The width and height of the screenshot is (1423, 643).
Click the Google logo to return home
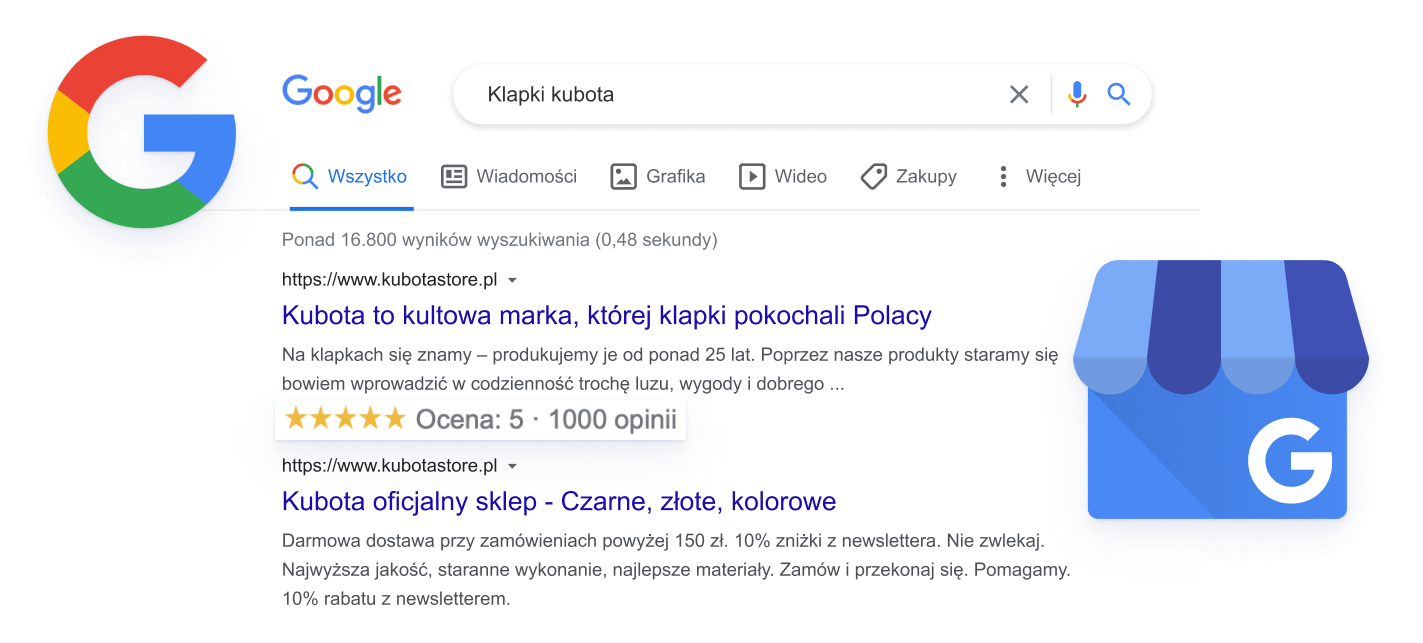pyautogui.click(x=341, y=94)
